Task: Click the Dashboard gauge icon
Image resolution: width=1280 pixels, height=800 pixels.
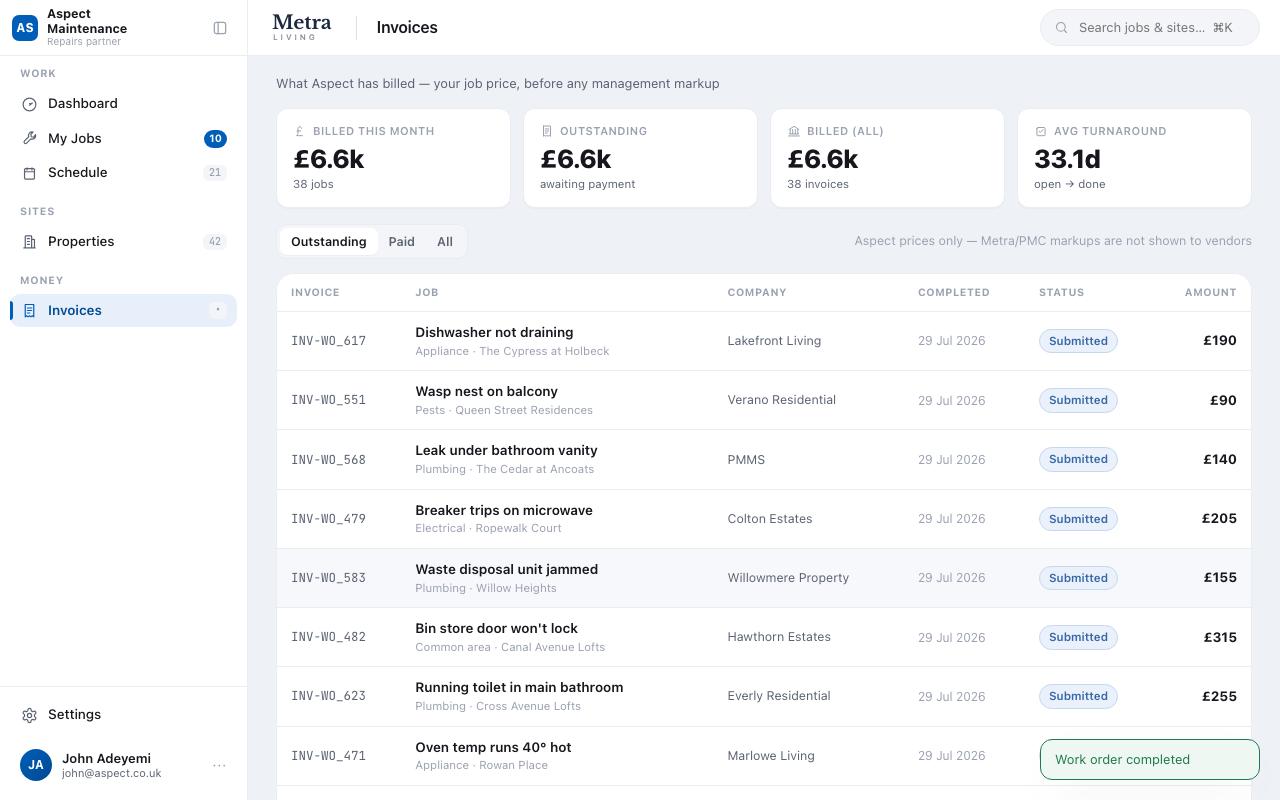Action: click(x=29, y=104)
